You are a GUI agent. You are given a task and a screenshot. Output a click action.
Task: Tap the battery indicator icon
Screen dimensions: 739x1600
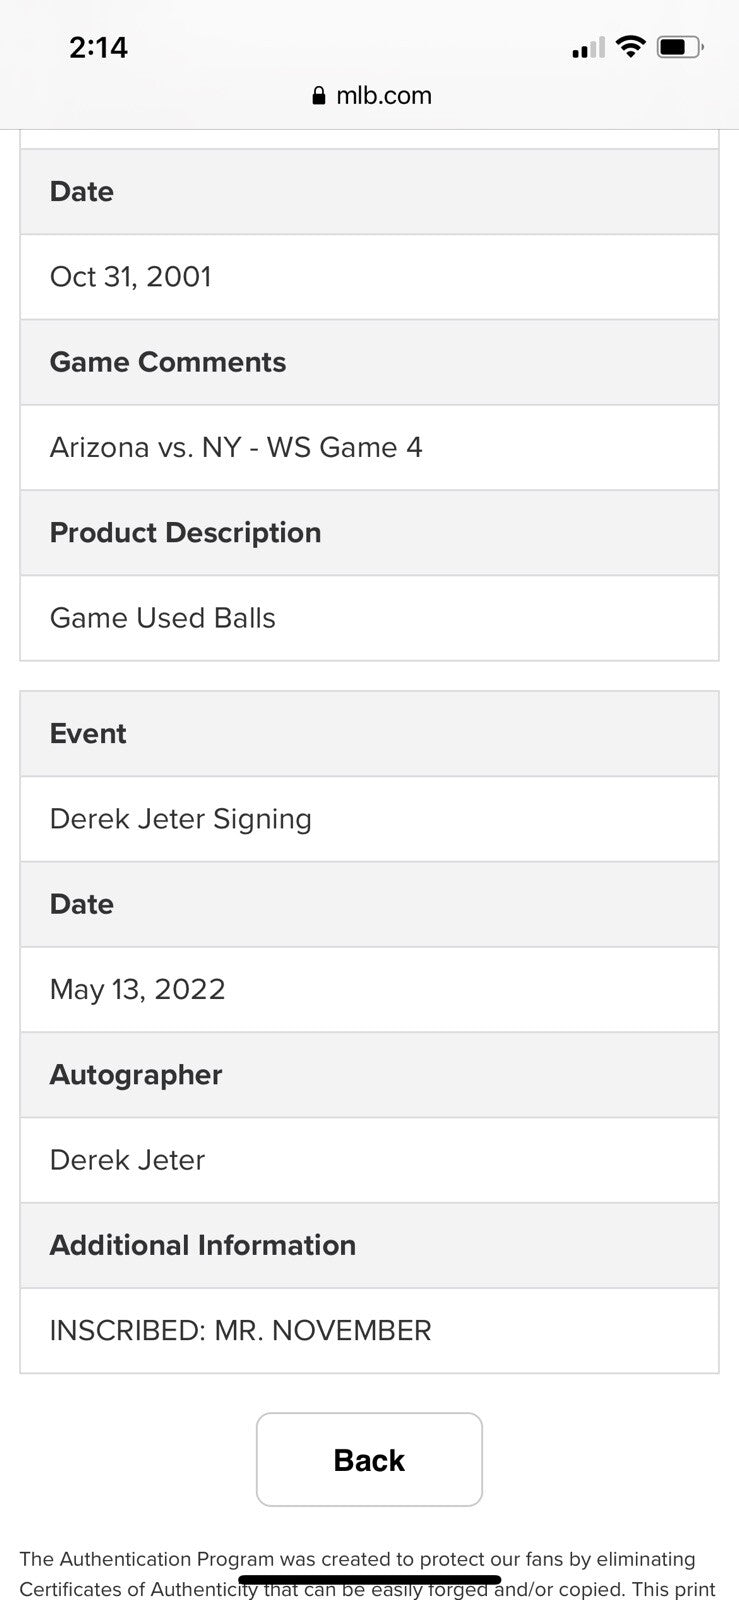[x=680, y=47]
